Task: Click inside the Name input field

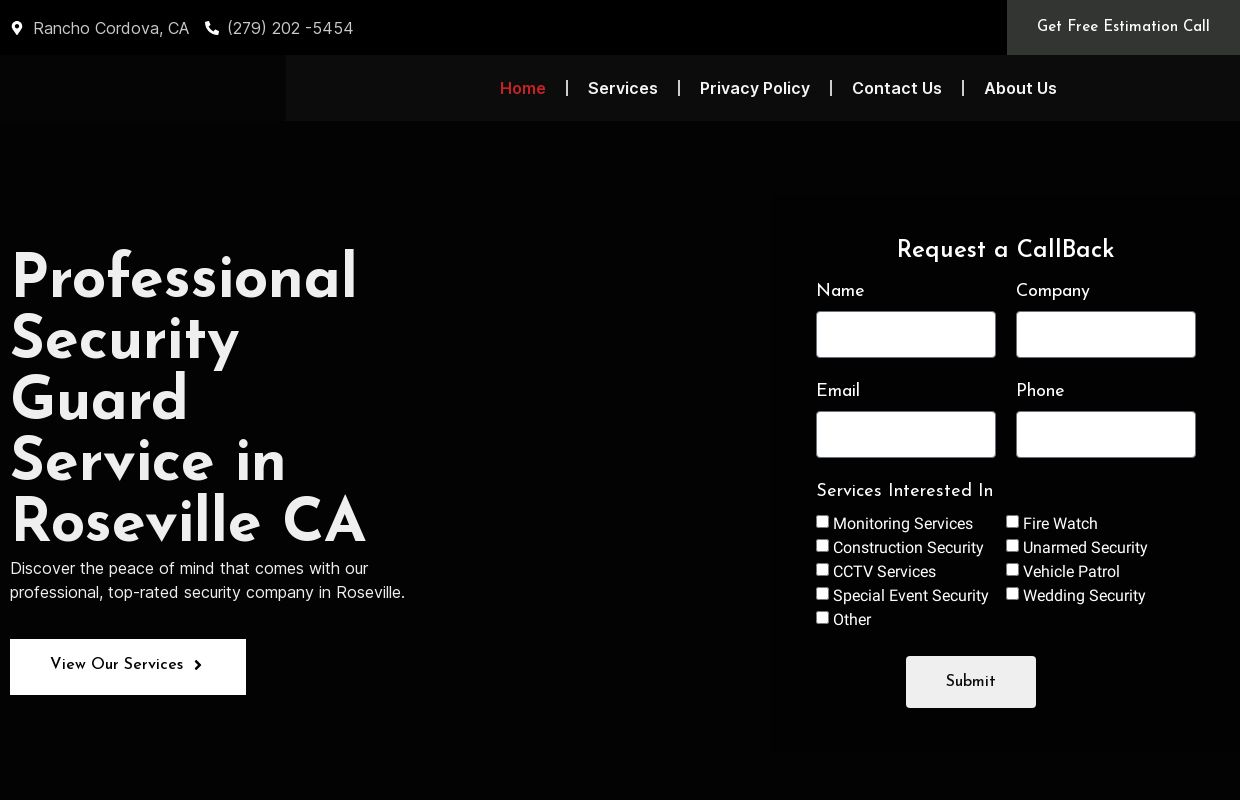Action: pos(906,334)
